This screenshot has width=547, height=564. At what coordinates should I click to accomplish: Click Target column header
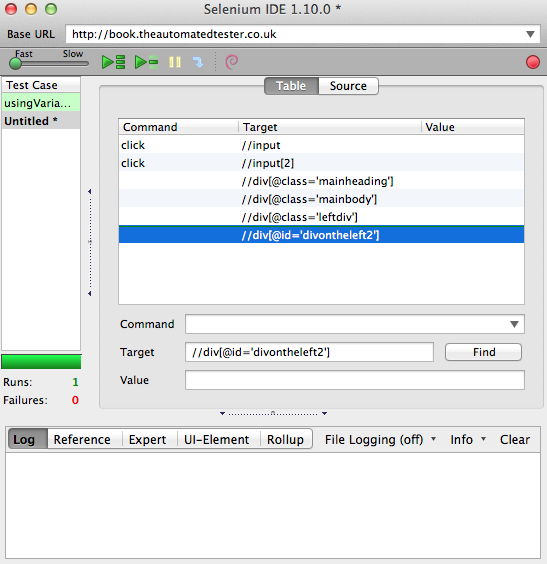pos(330,127)
